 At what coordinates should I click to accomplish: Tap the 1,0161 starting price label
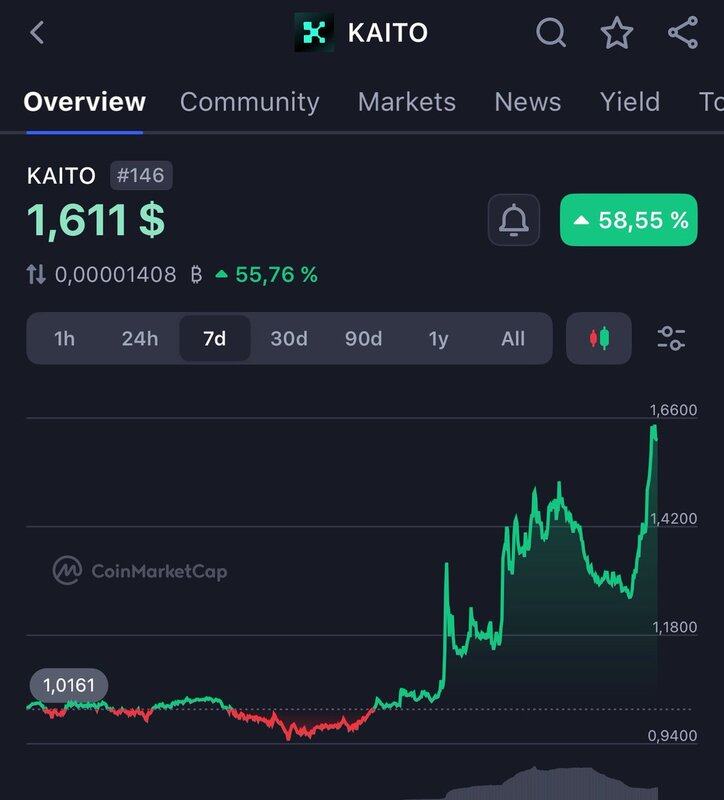pyautogui.click(x=69, y=685)
